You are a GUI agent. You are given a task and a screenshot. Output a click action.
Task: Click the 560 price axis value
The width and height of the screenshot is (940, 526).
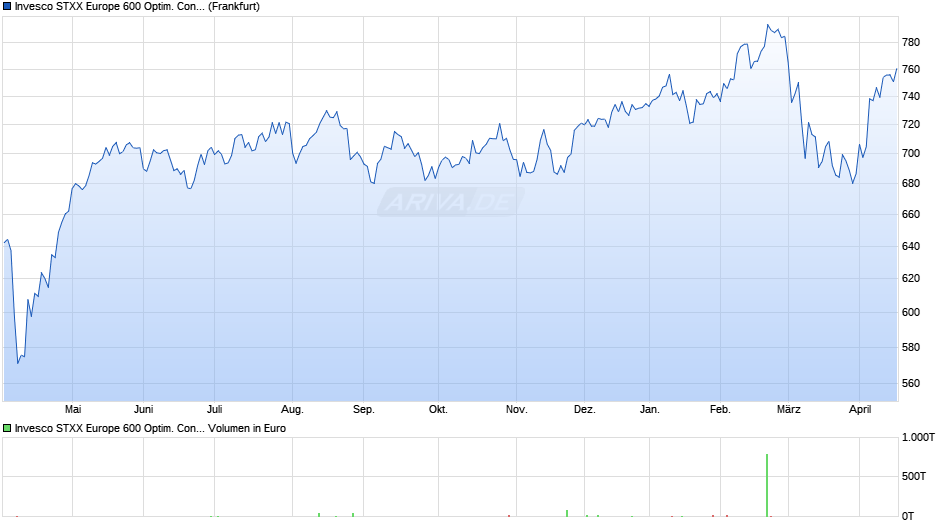911,383
